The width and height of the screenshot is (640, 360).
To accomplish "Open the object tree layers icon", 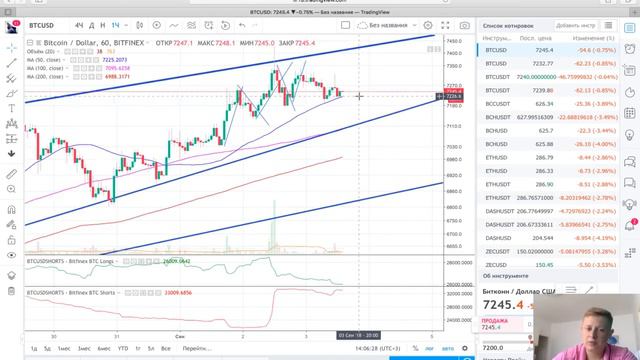I will [x=11, y=276].
